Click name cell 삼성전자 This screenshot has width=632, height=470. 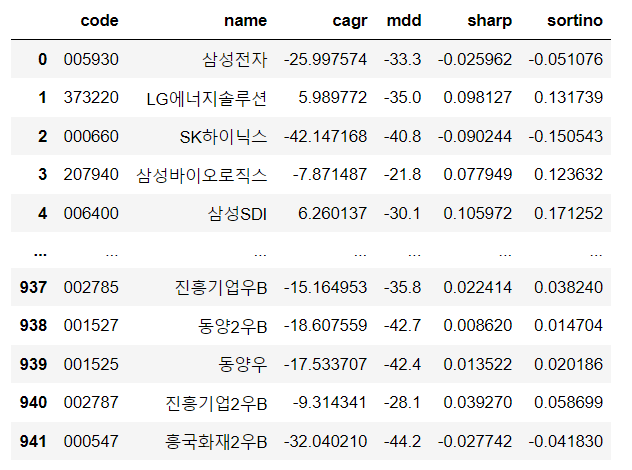coord(235,60)
